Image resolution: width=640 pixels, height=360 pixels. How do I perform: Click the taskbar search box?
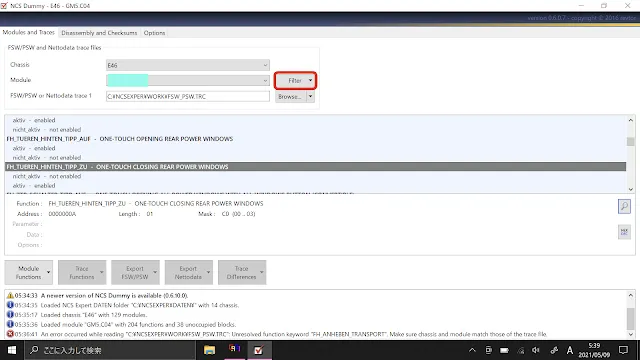pos(110,350)
